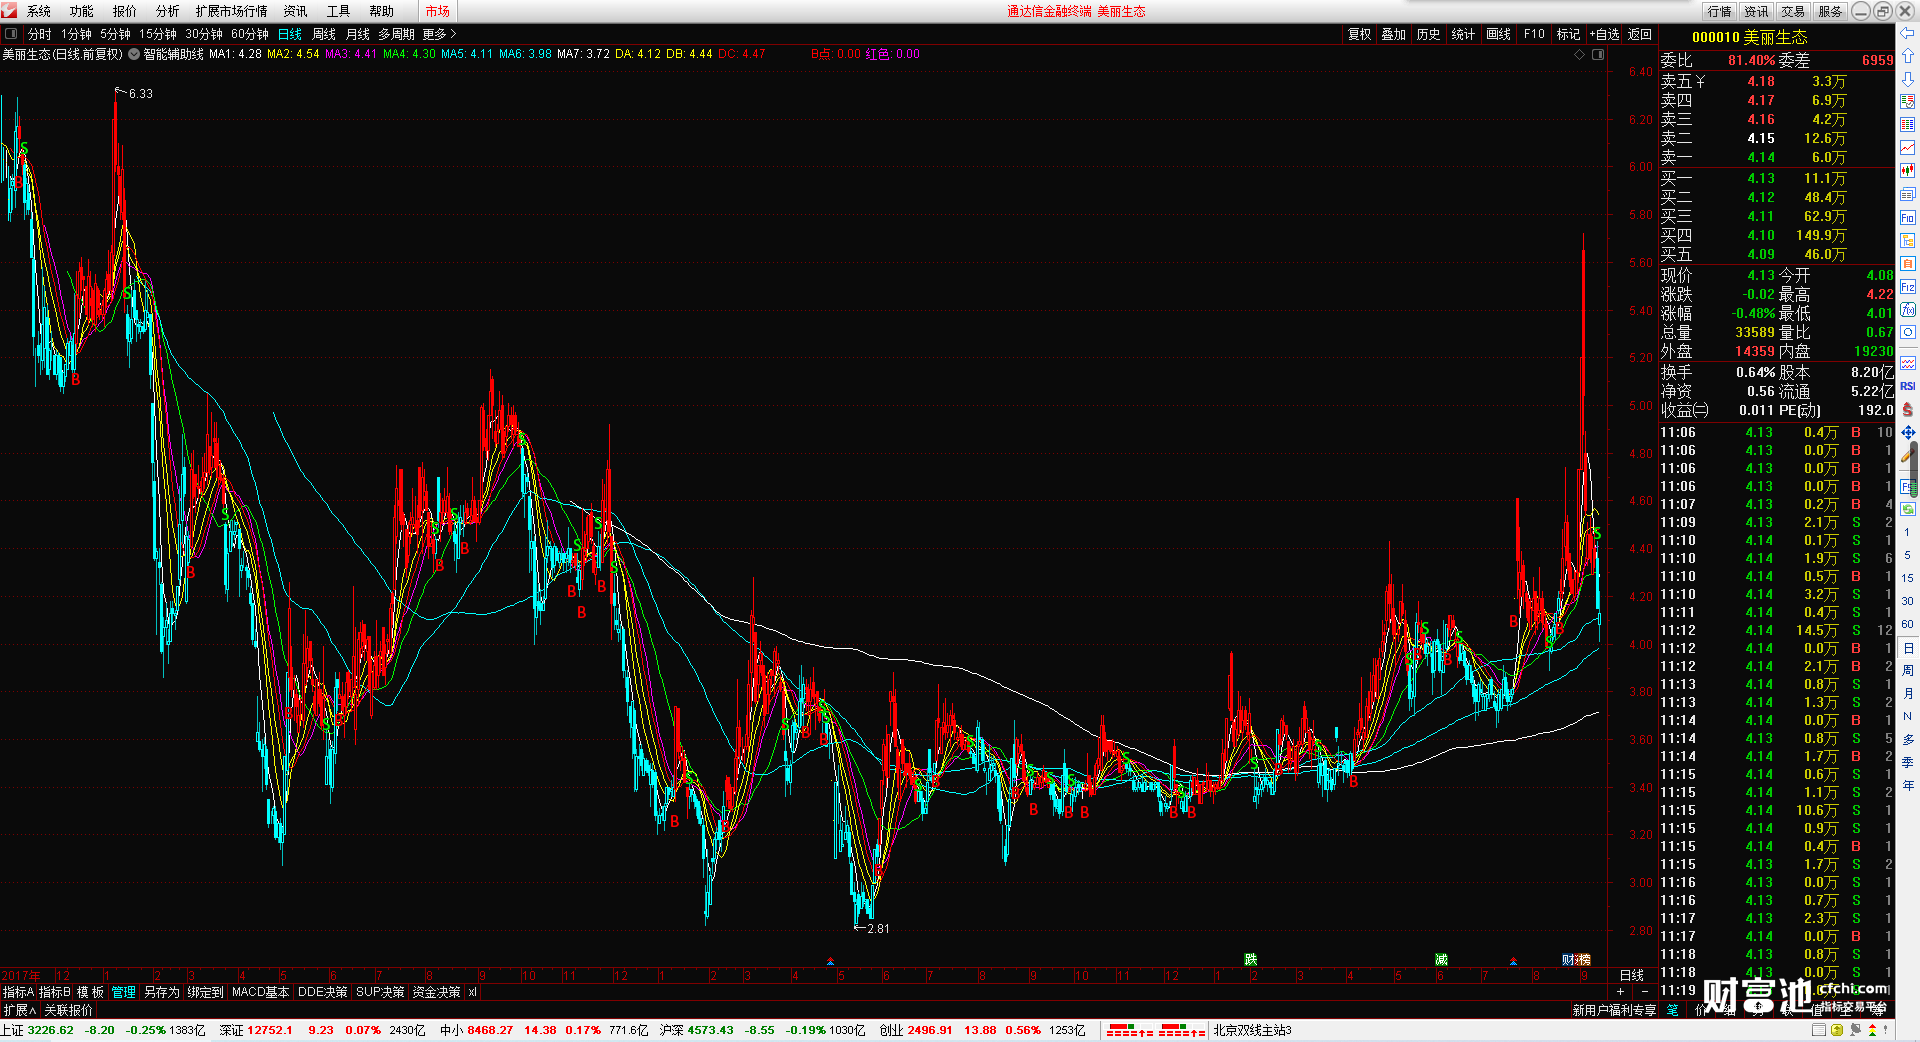Click the F12 icon in right sidebar

(x=1908, y=287)
